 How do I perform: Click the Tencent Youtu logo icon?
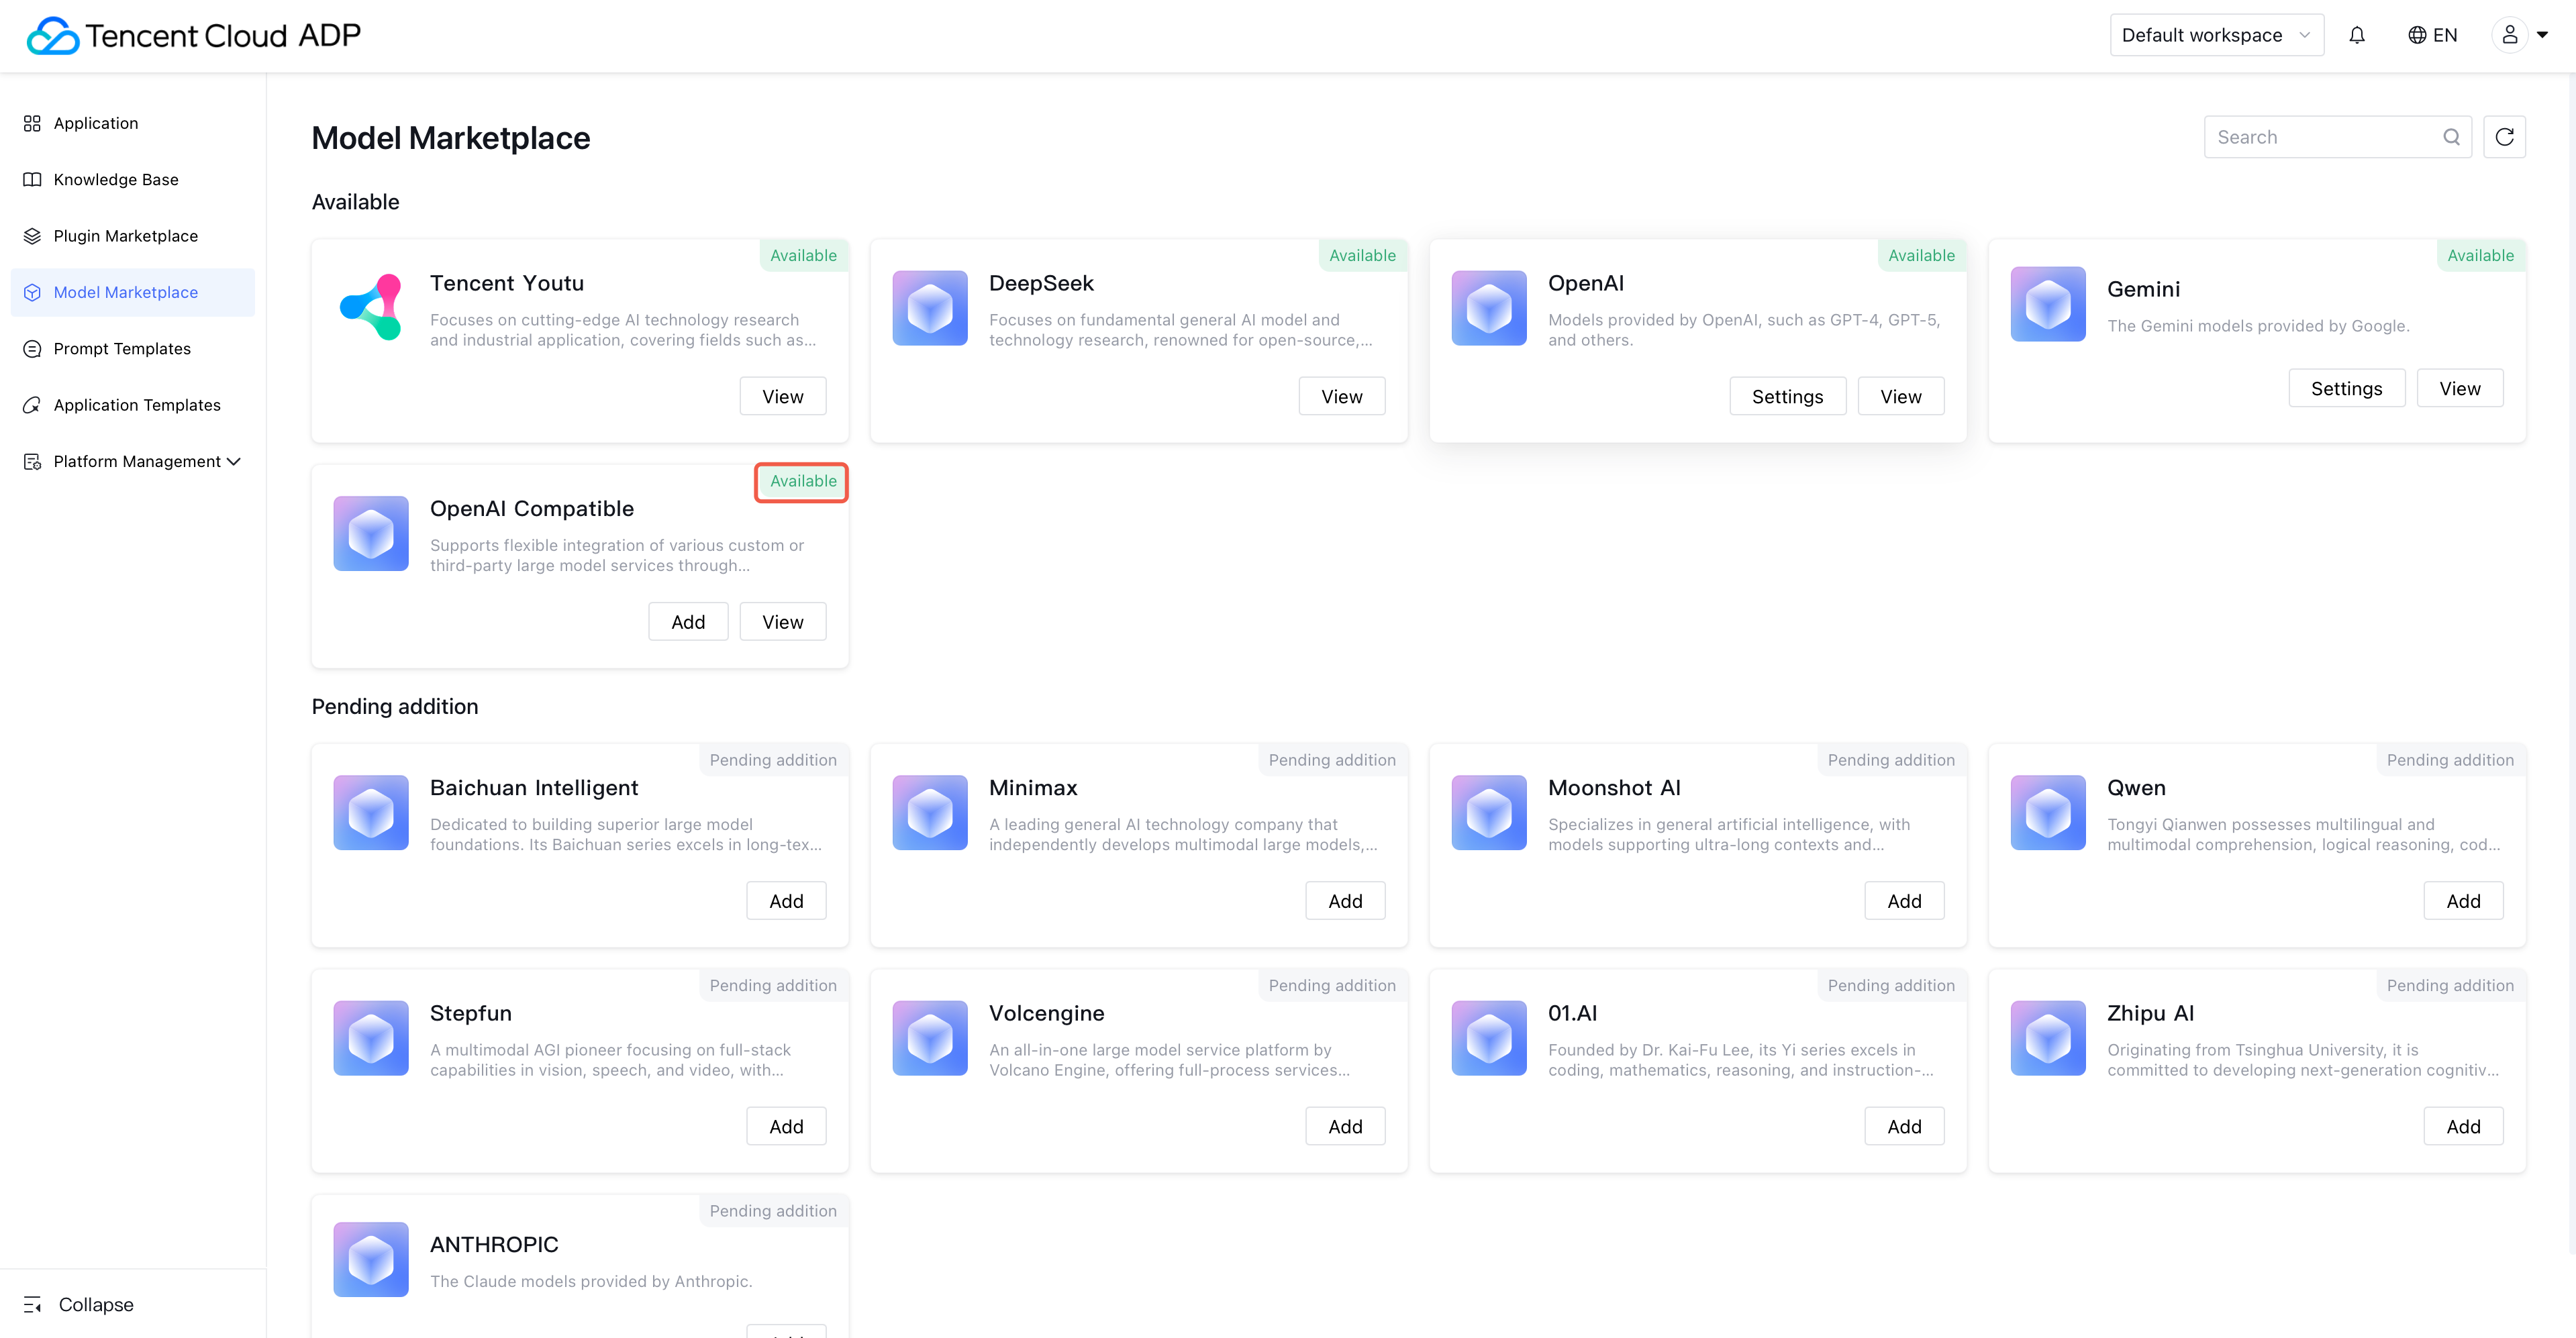tap(371, 308)
